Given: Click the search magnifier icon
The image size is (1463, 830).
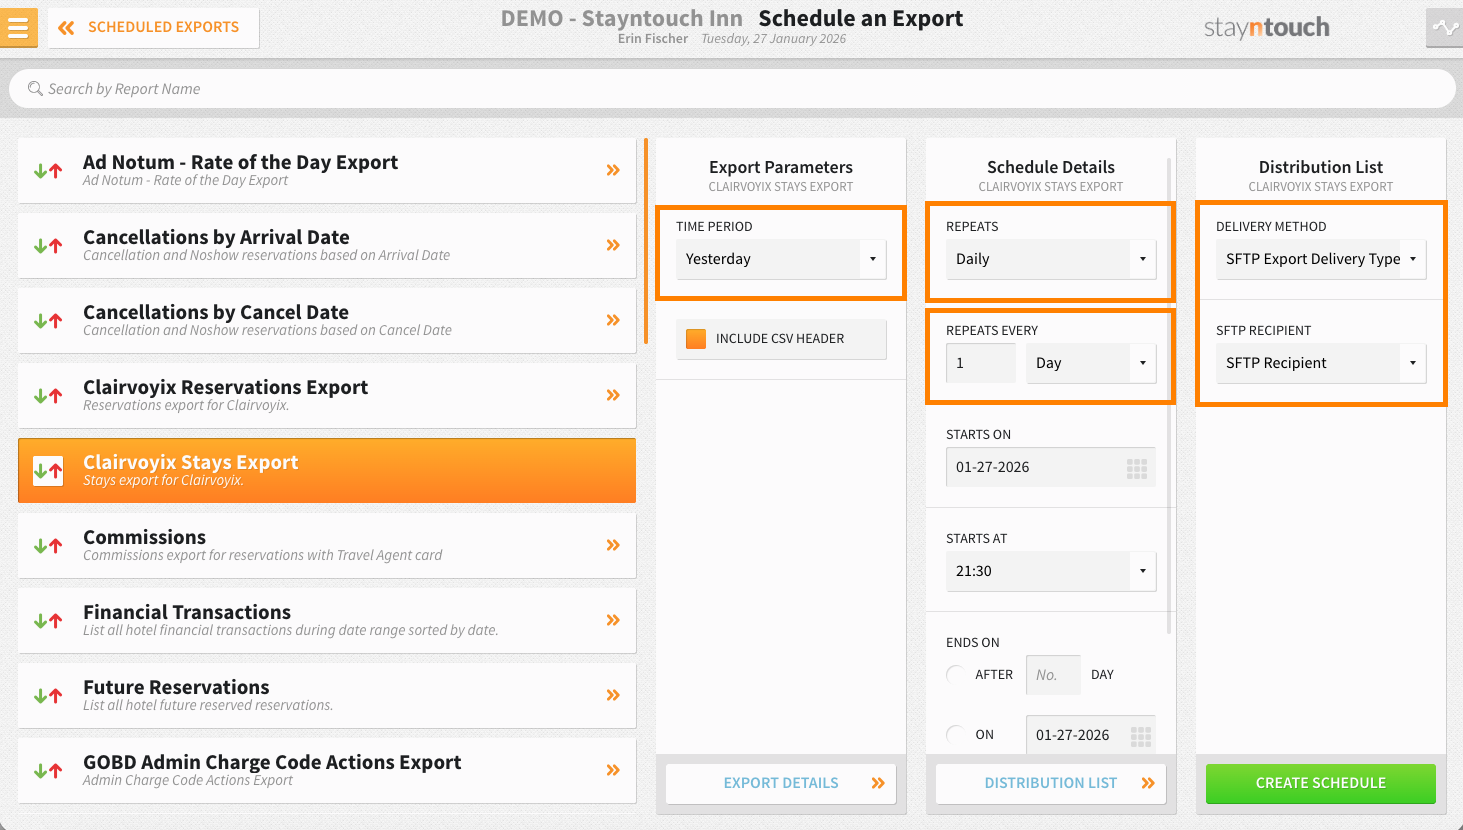Looking at the screenshot, I should click(x=35, y=89).
